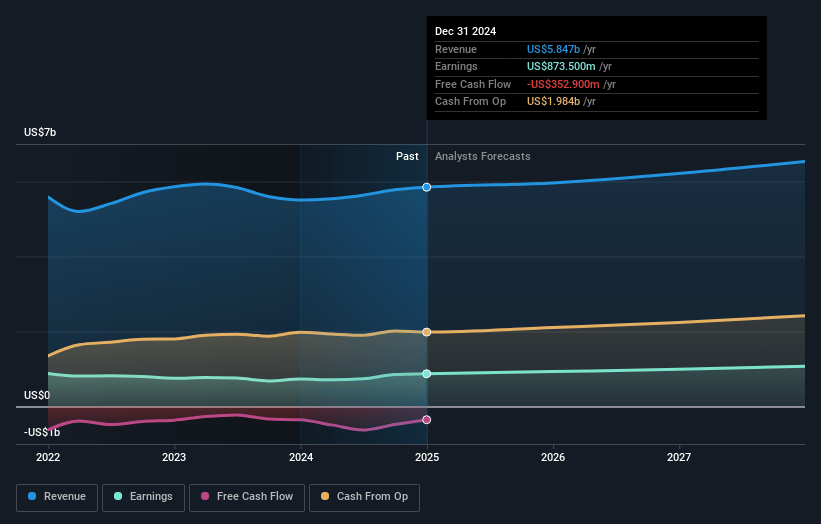The height and width of the screenshot is (524, 821).
Task: Click the Past section label
Action: 407,157
